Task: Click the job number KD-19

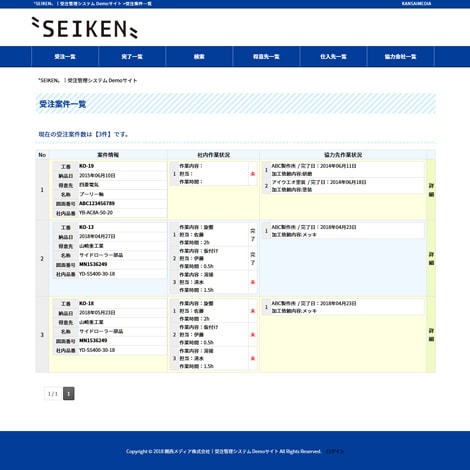Action: 87,166
